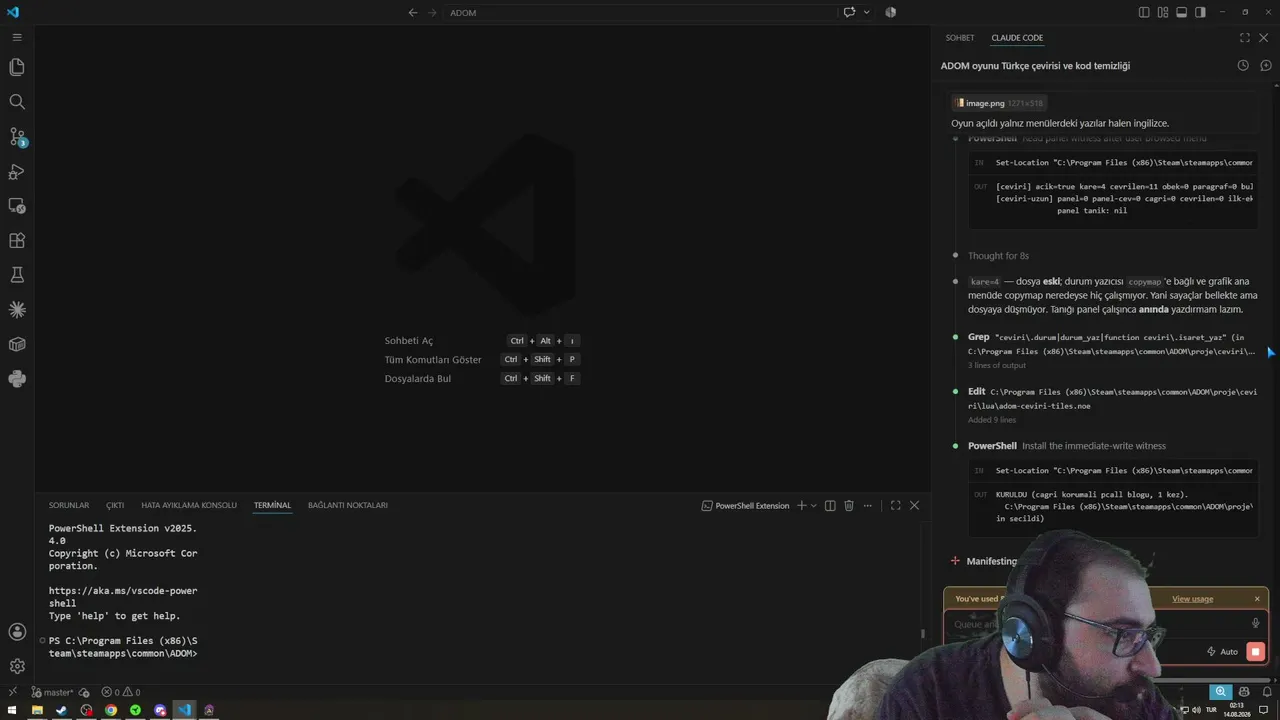Stop the running Claude Code response
The image size is (1280, 720).
[1255, 652]
